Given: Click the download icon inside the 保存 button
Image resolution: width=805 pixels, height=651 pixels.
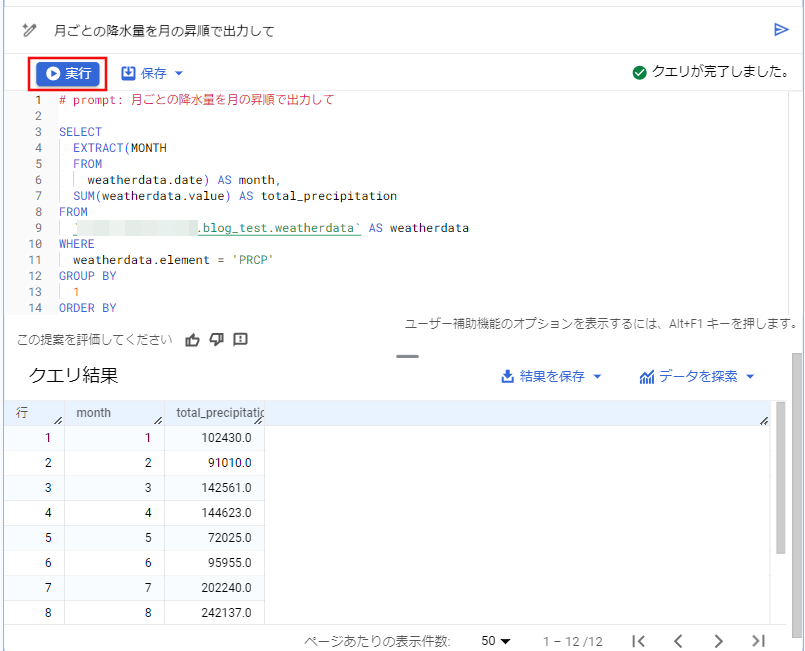Looking at the screenshot, I should (x=129, y=72).
